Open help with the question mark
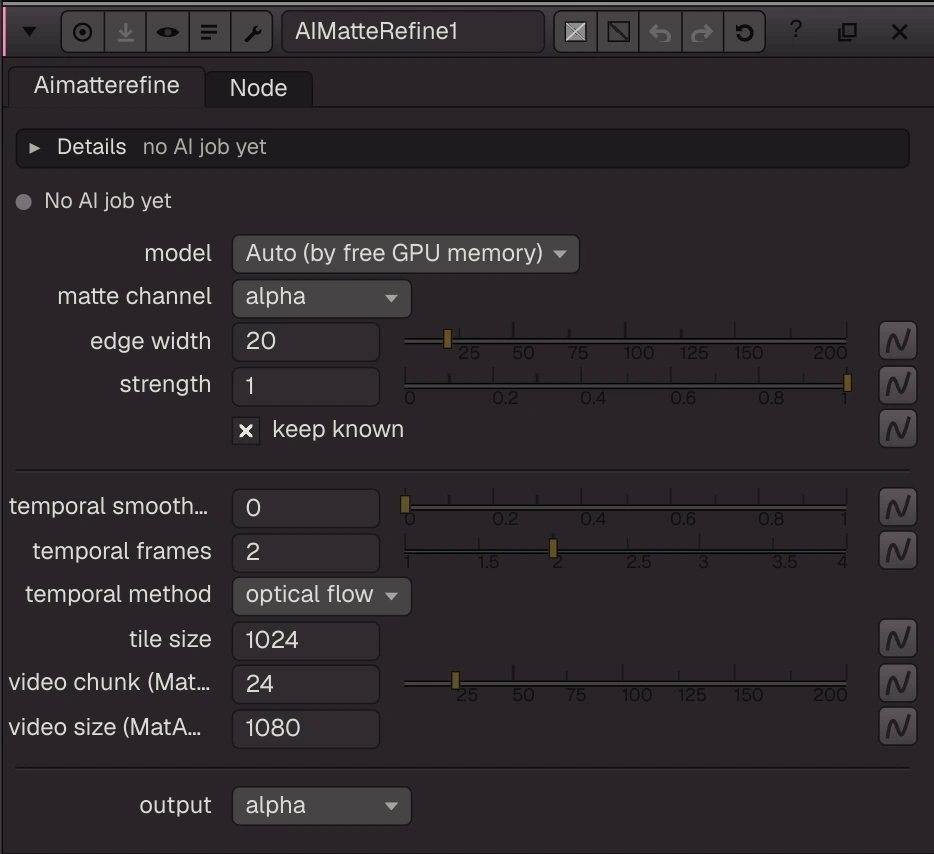The width and height of the screenshot is (934, 854). tap(796, 29)
